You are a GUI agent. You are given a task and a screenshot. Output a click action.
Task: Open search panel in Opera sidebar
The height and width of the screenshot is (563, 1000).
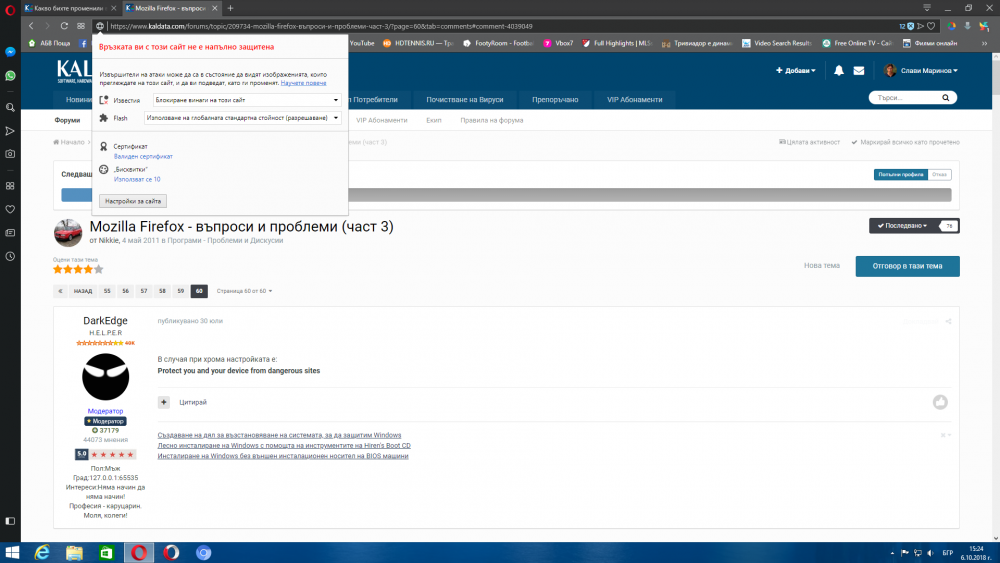point(10,108)
